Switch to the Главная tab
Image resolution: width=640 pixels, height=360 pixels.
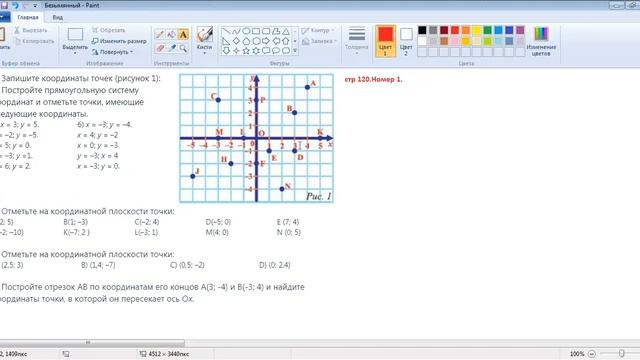(x=28, y=18)
